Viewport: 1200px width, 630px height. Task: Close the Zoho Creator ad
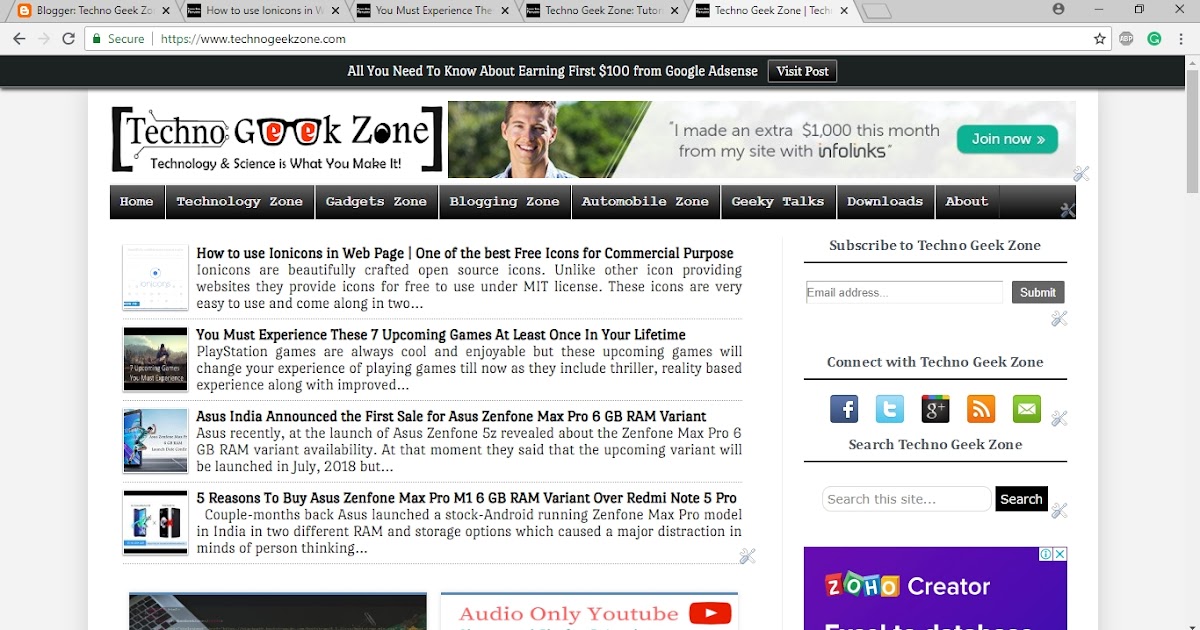[1060, 554]
